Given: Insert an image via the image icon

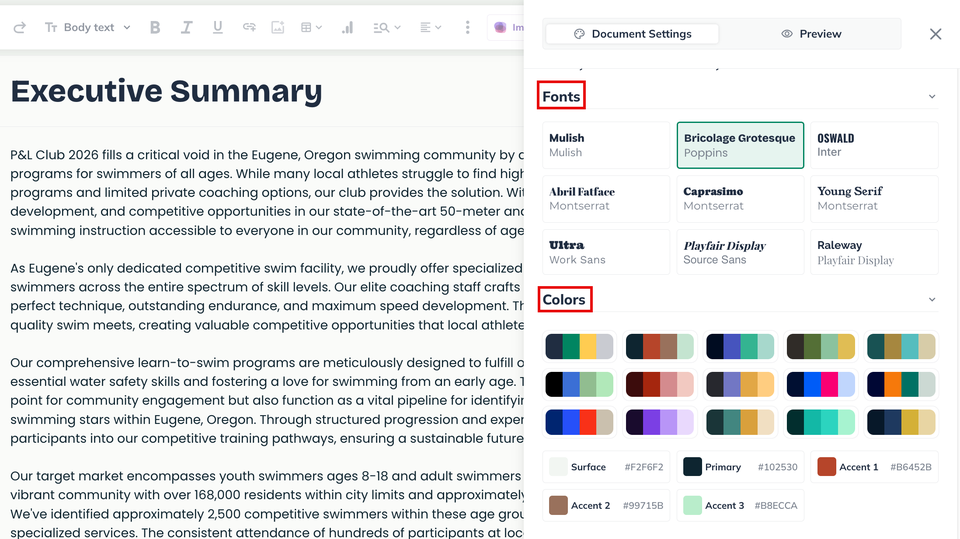Looking at the screenshot, I should pos(278,27).
